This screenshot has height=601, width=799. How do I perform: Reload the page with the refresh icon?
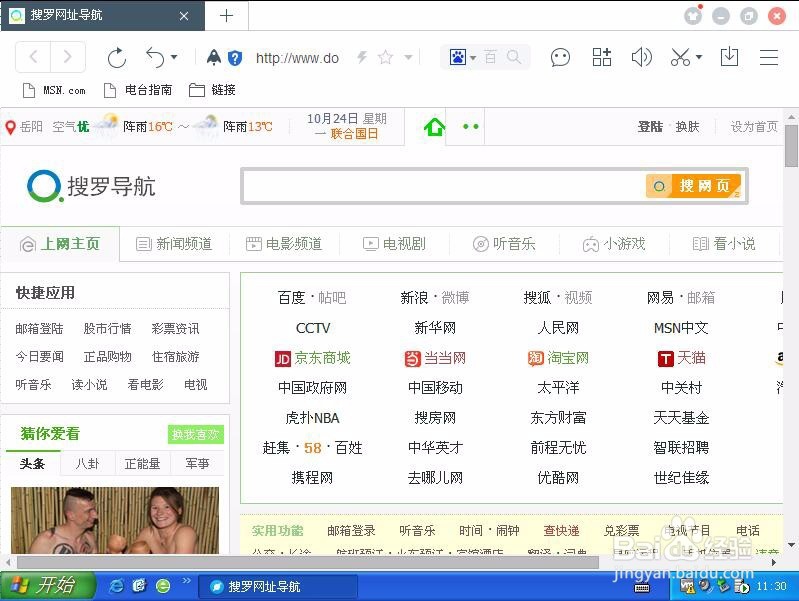pos(117,57)
